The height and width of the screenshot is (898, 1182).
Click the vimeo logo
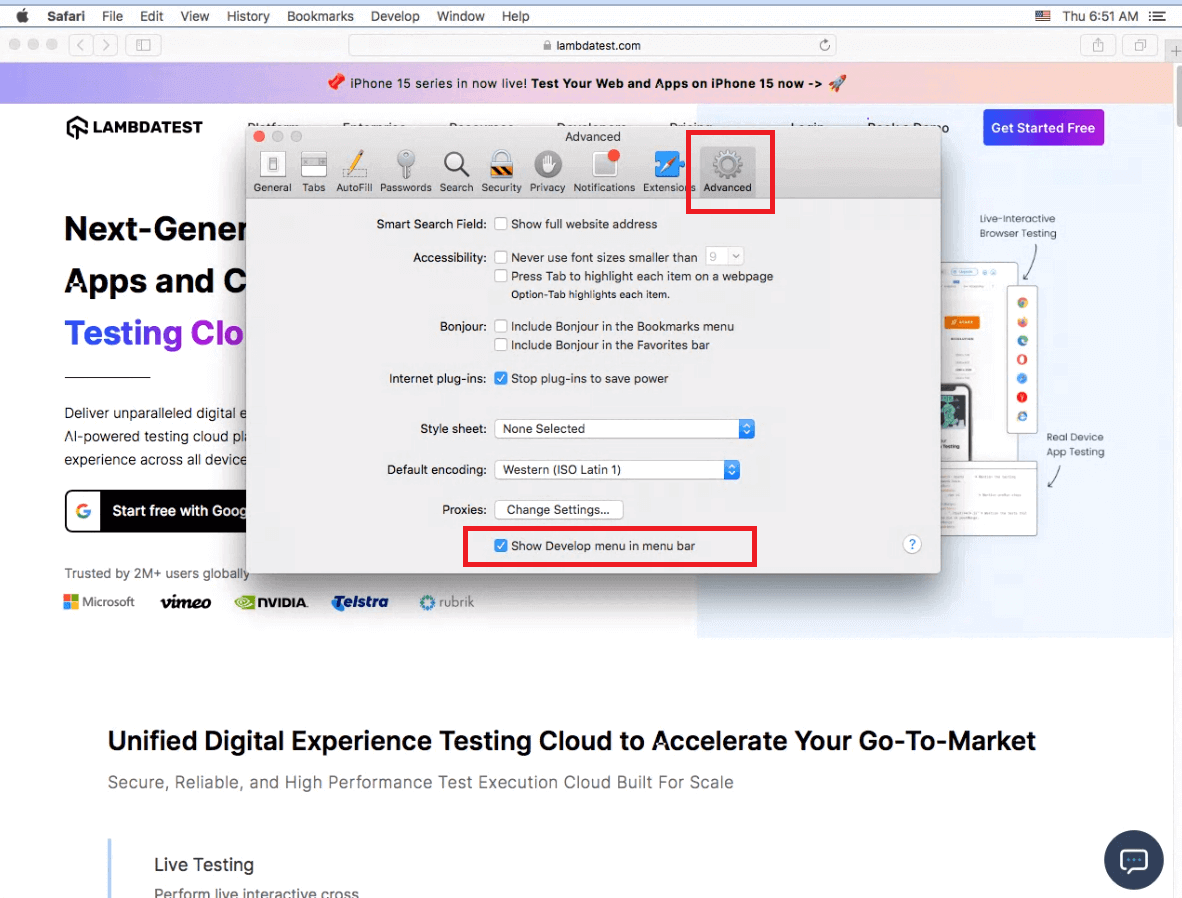point(185,602)
